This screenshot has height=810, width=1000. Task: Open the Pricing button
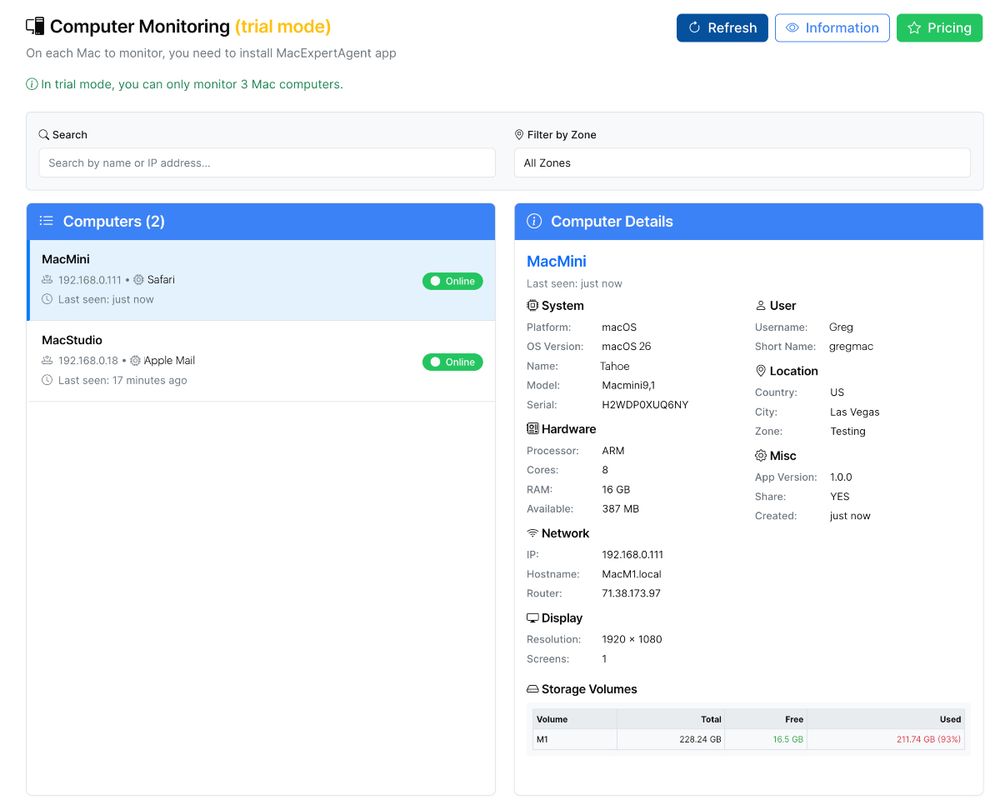pyautogui.click(x=939, y=28)
